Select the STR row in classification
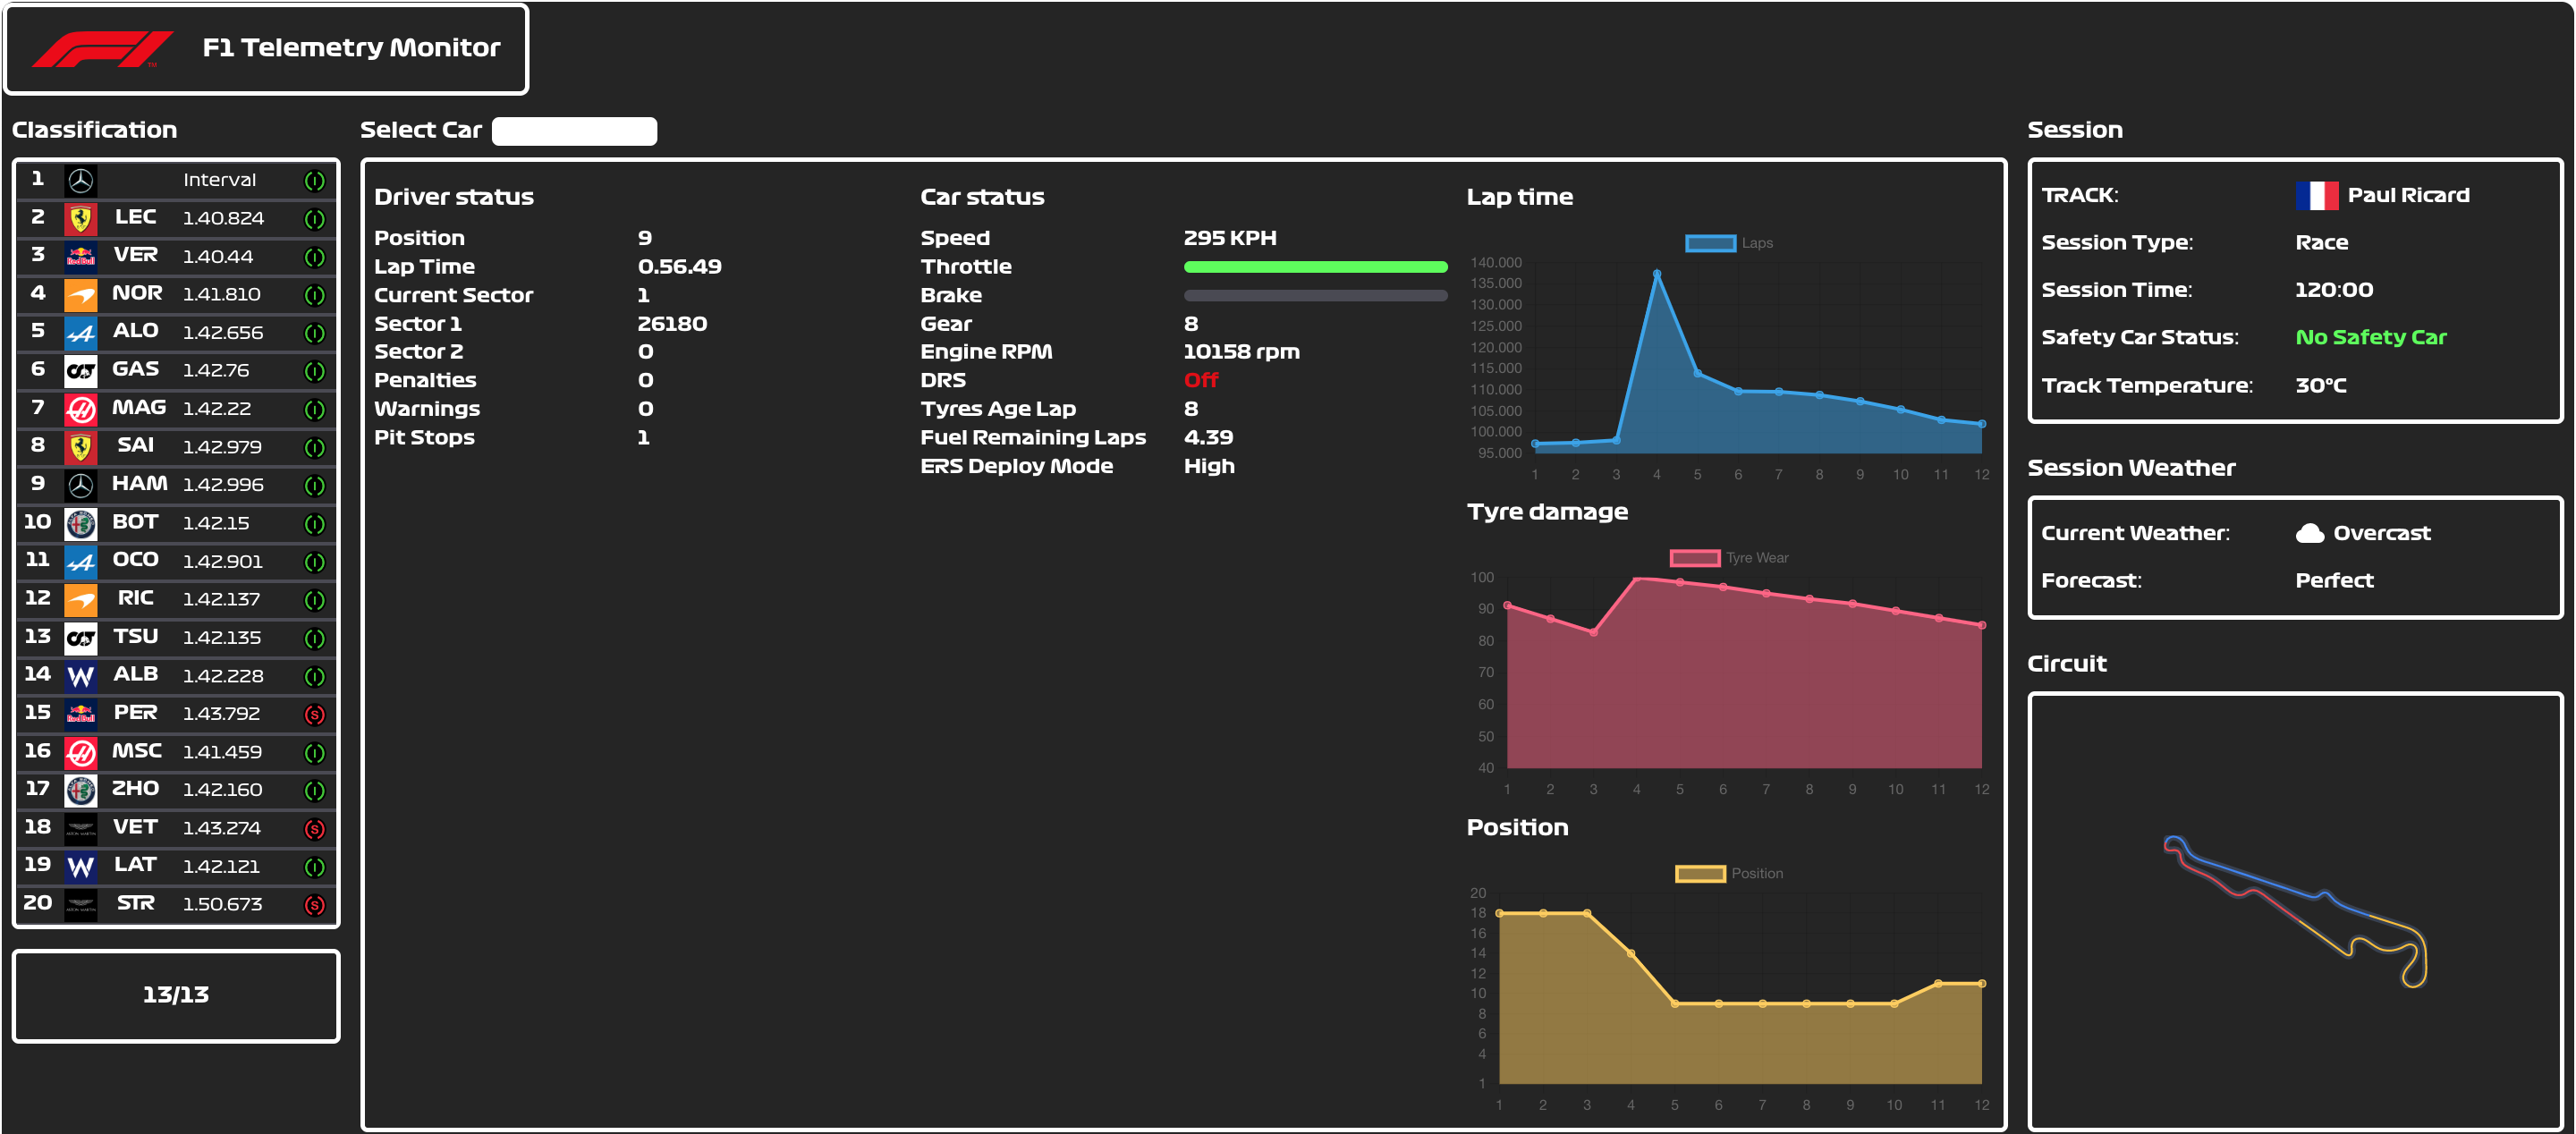The width and height of the screenshot is (2576, 1134). coord(176,904)
